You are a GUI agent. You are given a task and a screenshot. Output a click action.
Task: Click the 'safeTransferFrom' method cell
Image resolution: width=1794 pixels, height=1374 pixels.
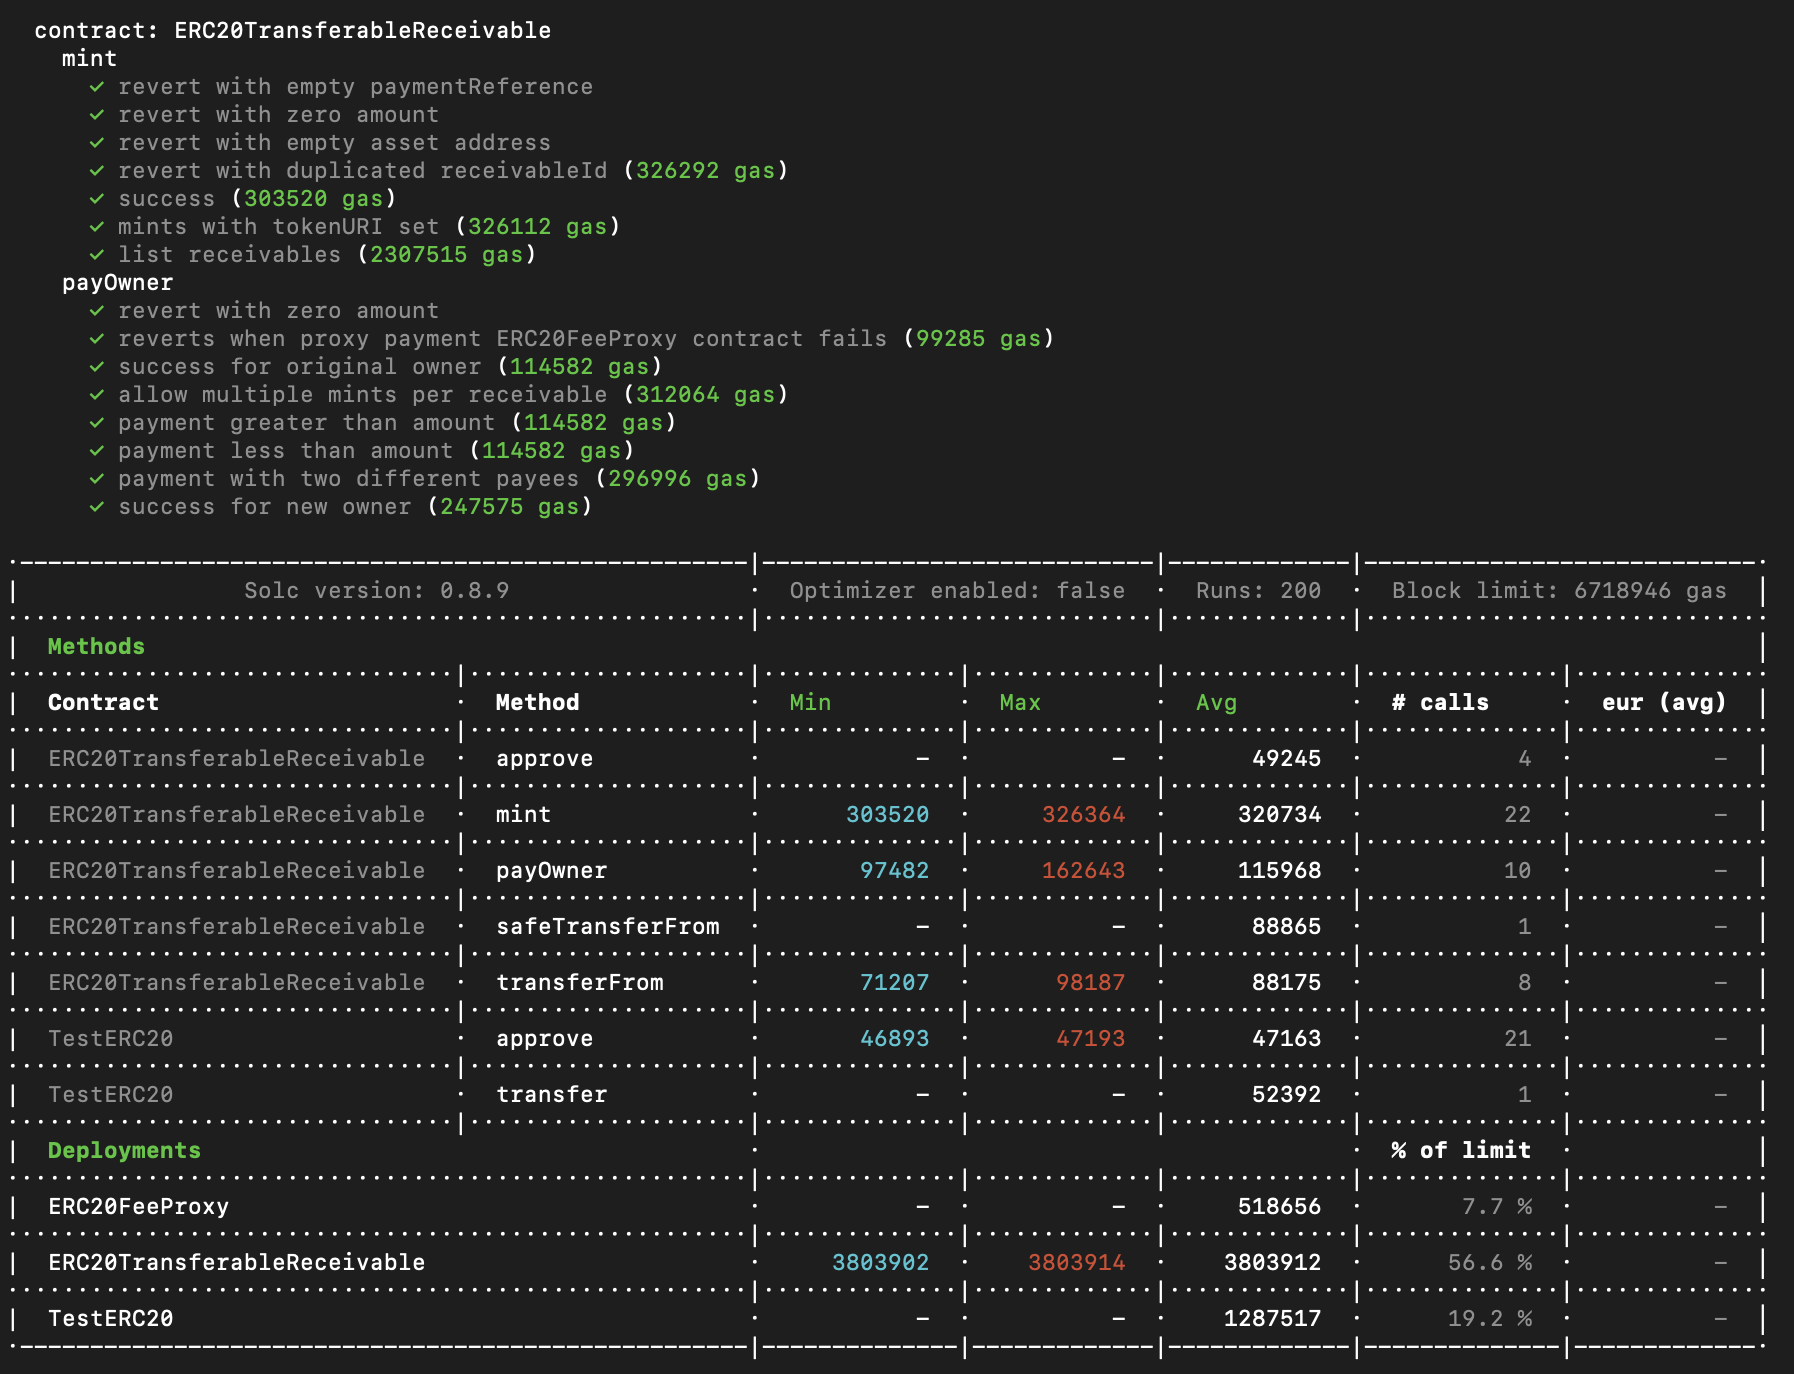tap(607, 927)
